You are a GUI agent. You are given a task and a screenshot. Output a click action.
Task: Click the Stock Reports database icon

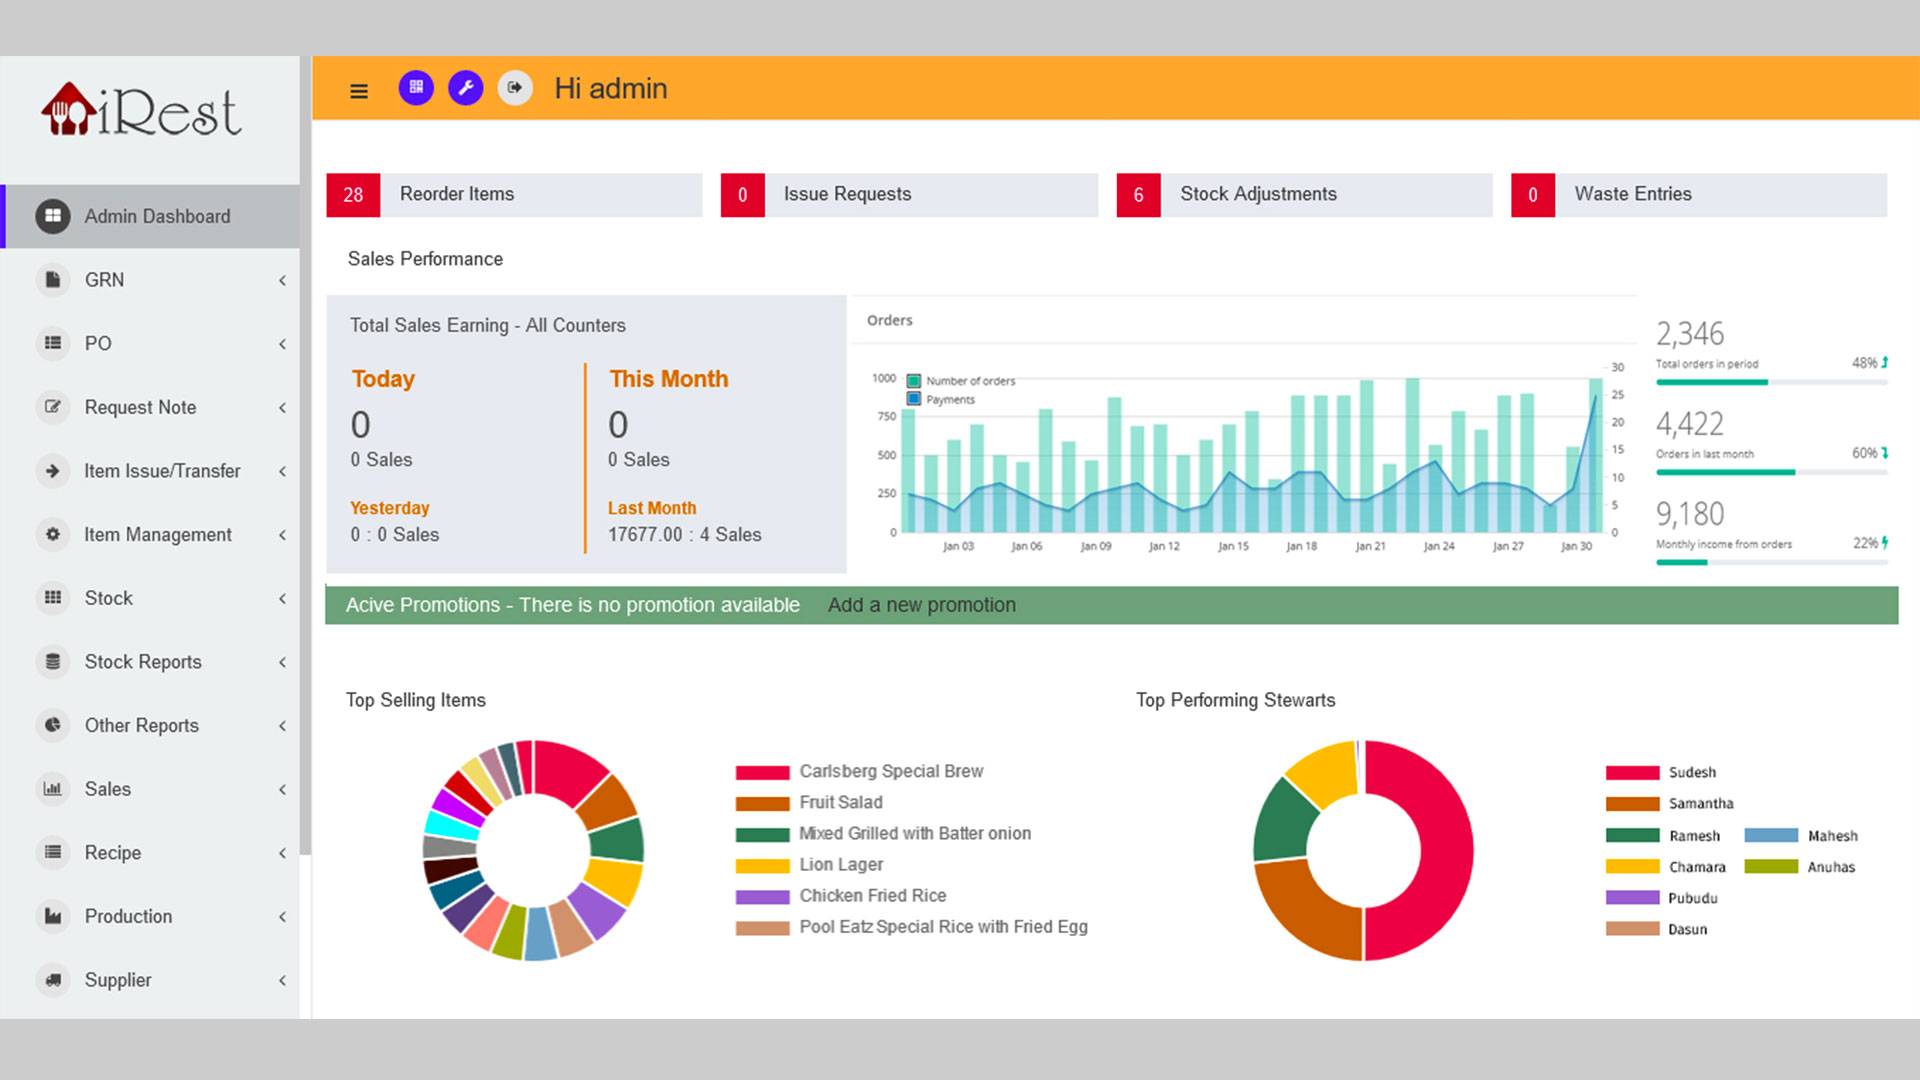click(x=53, y=662)
